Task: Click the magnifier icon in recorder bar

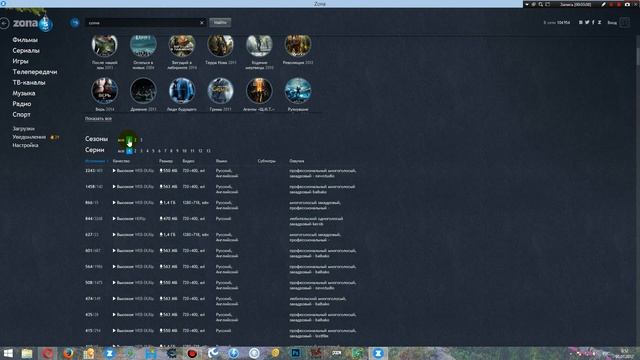Action: point(540,4)
